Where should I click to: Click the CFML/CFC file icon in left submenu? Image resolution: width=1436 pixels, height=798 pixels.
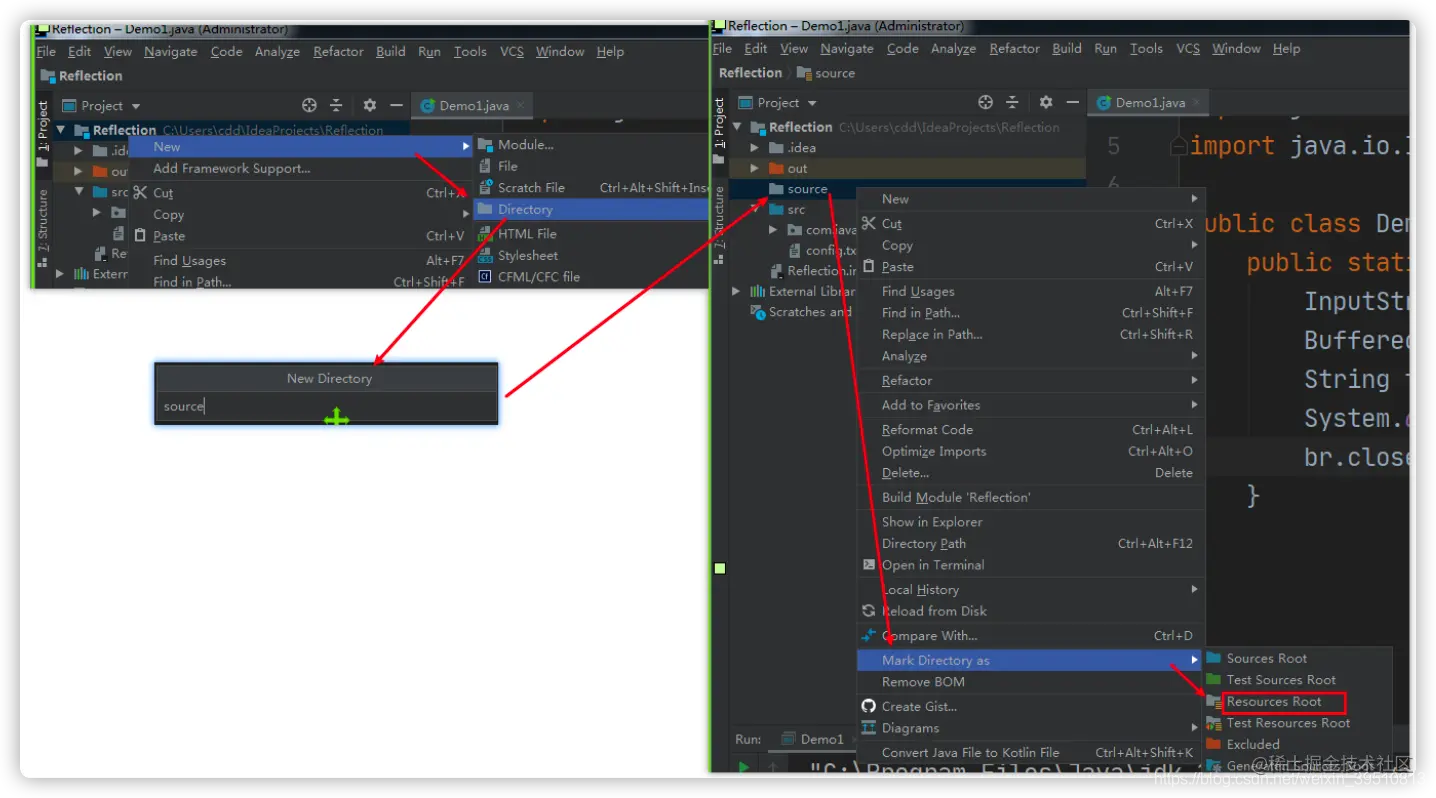pyautogui.click(x=485, y=277)
